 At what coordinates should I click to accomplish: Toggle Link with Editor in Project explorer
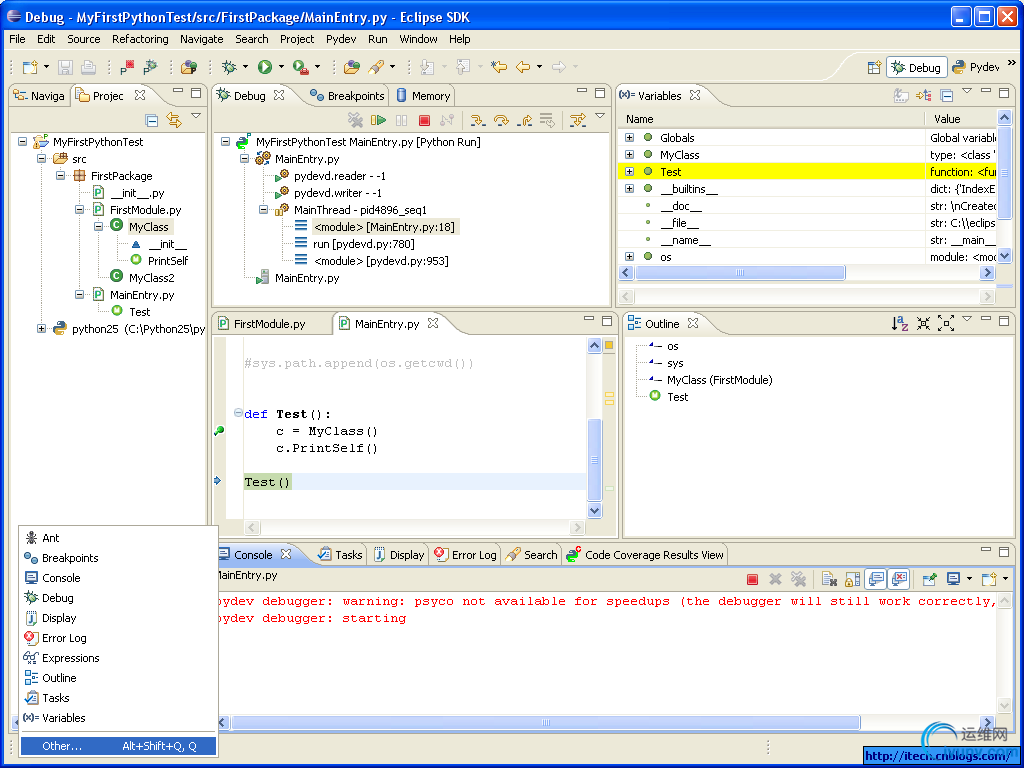174,120
